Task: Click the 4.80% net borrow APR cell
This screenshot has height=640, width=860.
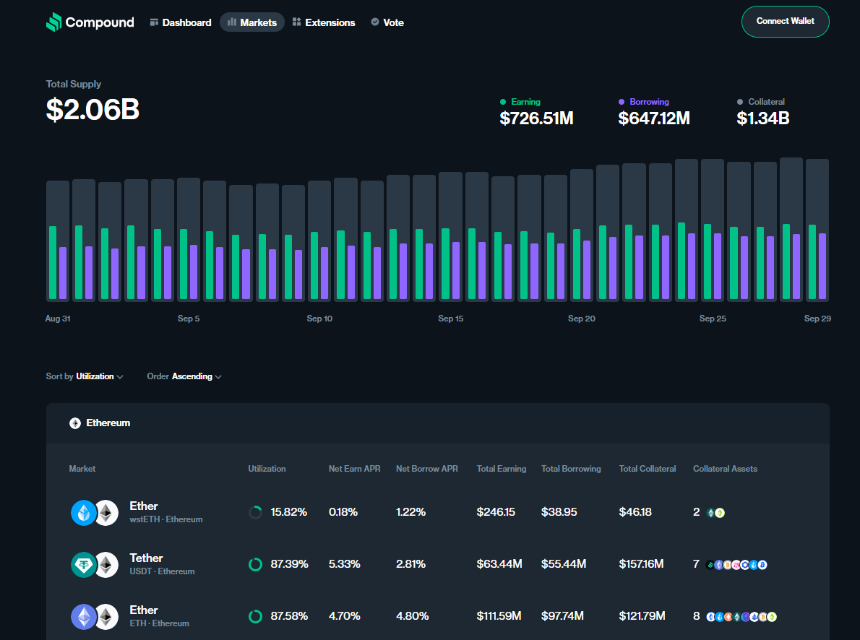Action: pyautogui.click(x=412, y=616)
